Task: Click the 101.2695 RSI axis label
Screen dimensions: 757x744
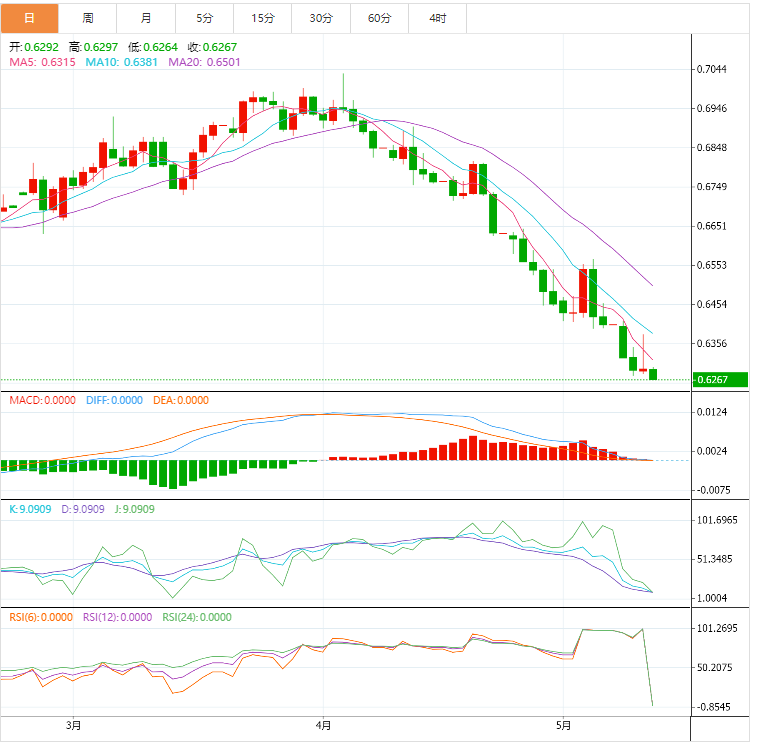Action: pyautogui.click(x=717, y=629)
